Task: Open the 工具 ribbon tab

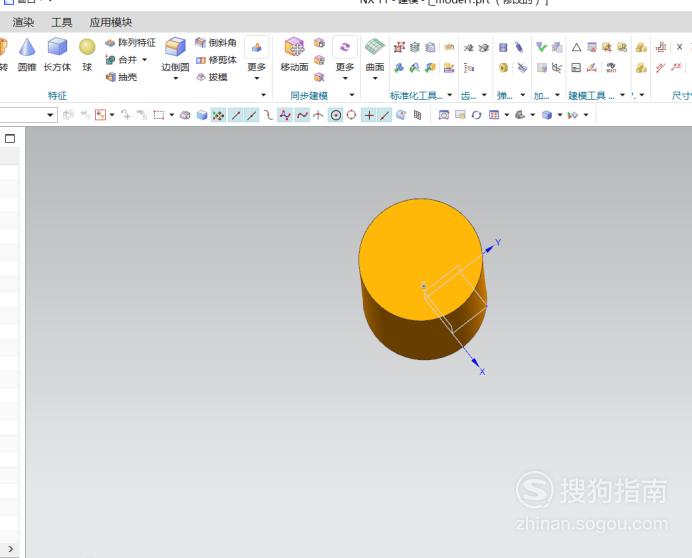Action: (x=61, y=22)
